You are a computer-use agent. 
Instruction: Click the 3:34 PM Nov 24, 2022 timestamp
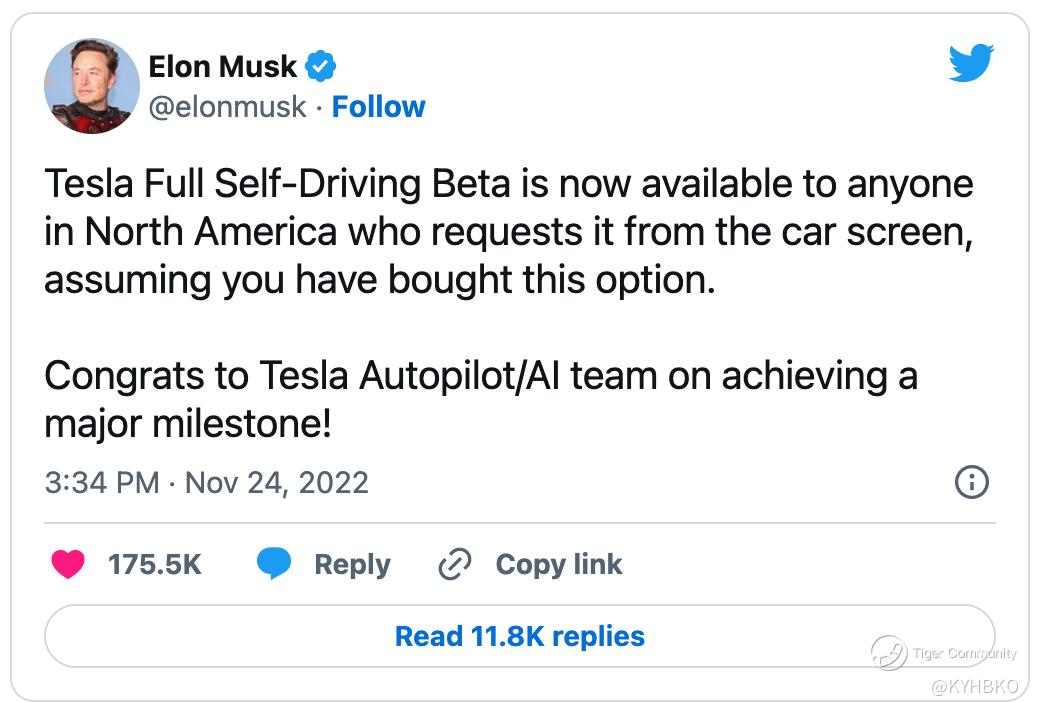click(x=207, y=483)
